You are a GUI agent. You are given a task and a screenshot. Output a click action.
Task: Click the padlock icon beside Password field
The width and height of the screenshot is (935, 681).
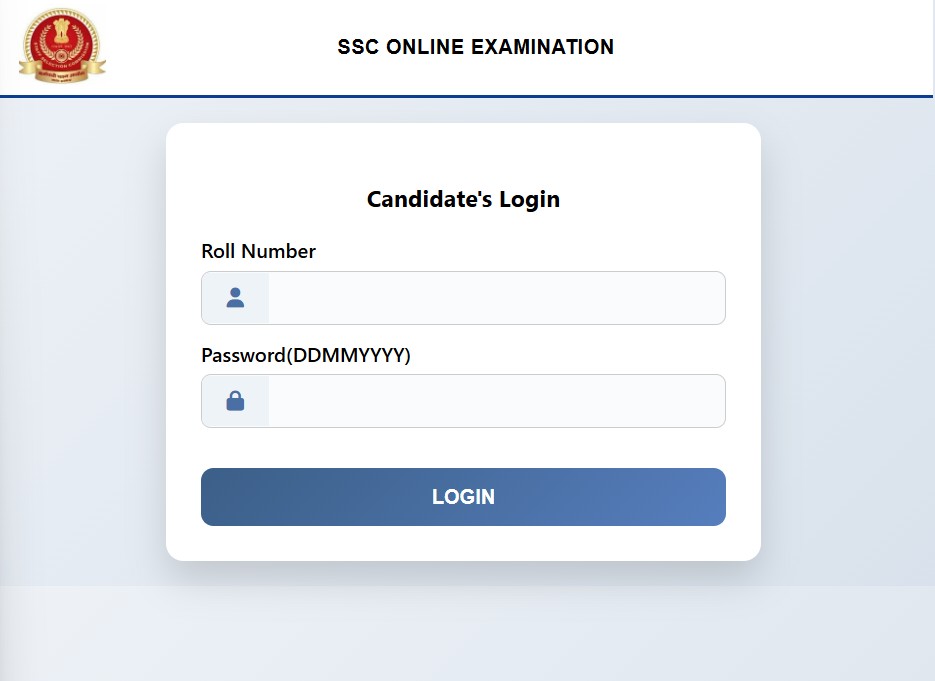pos(235,401)
